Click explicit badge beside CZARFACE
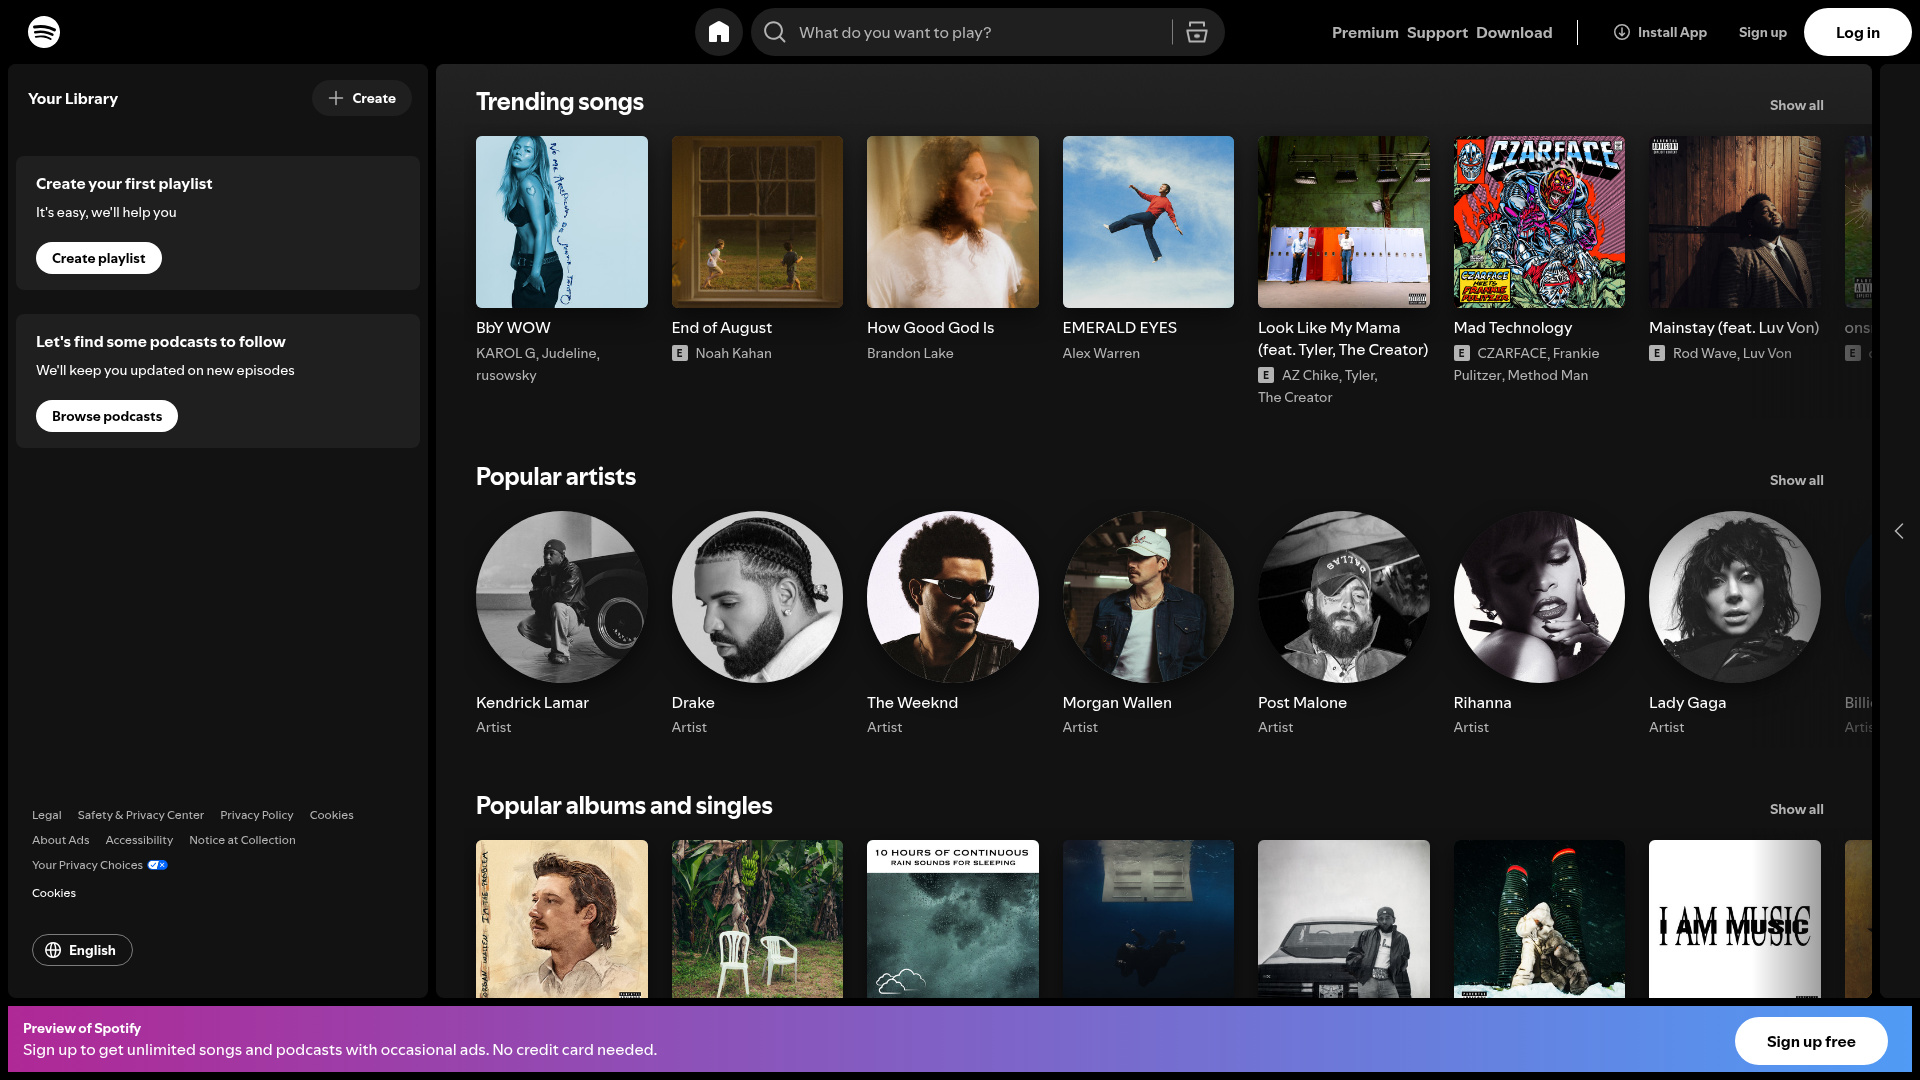The height and width of the screenshot is (1080, 1920). pos(1462,353)
